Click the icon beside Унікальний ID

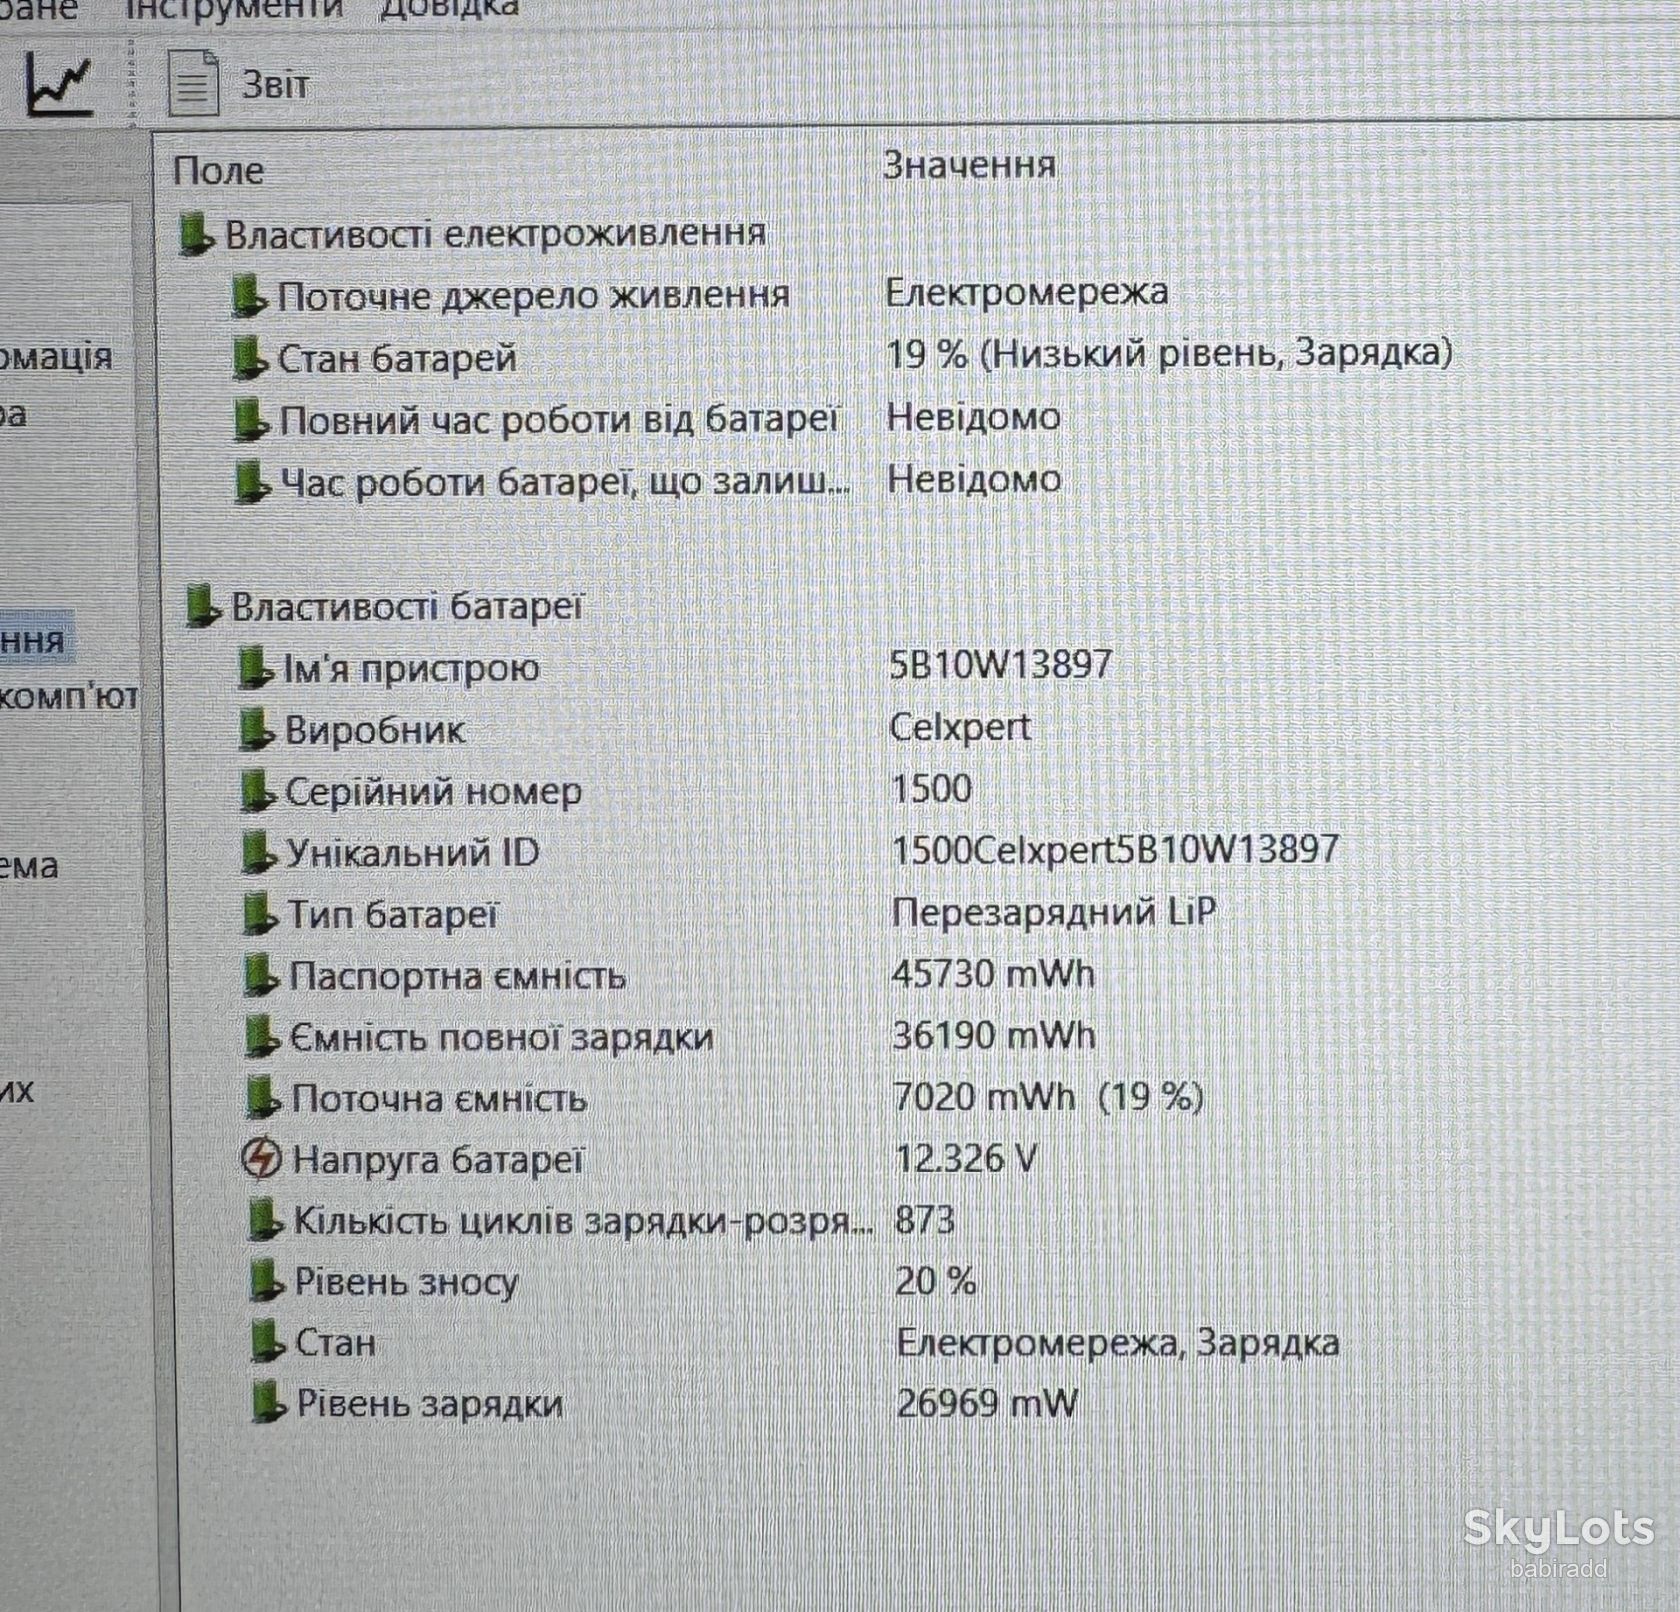258,854
